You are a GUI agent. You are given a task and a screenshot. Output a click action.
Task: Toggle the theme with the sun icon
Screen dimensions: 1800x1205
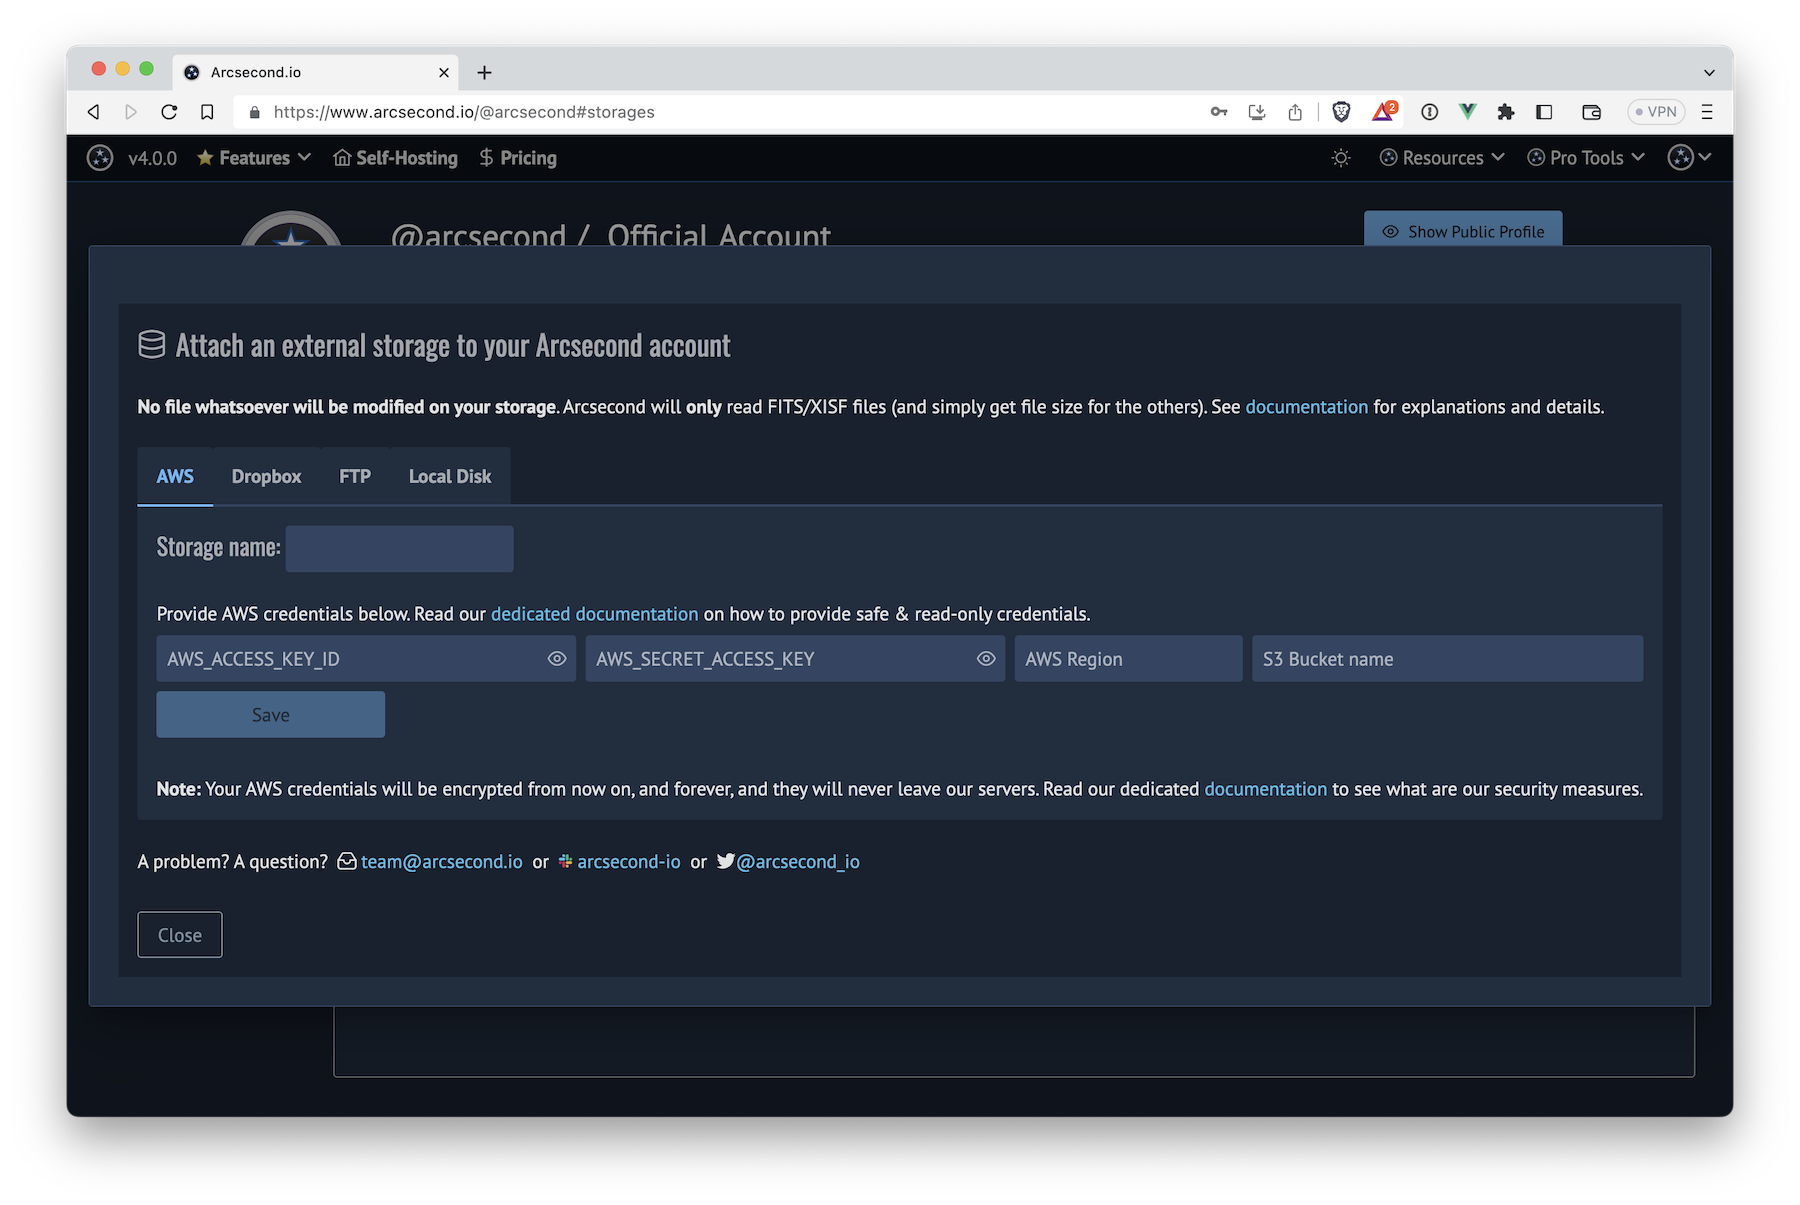pyautogui.click(x=1341, y=157)
